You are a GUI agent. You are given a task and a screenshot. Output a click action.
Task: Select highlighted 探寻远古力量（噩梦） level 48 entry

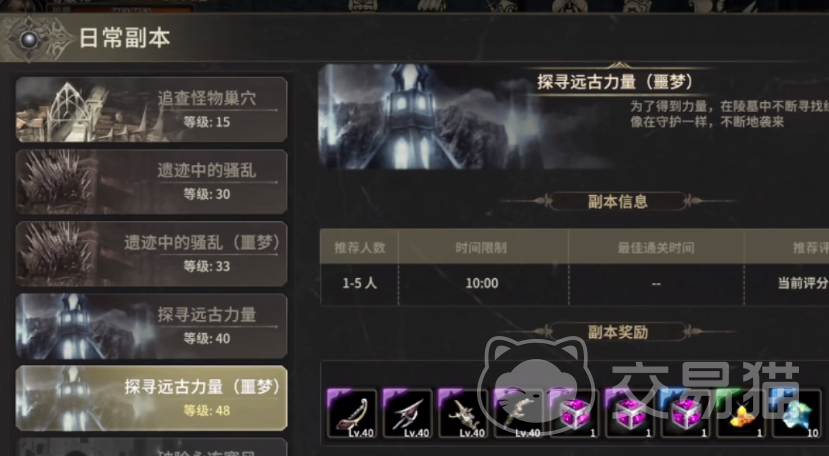tap(151, 398)
